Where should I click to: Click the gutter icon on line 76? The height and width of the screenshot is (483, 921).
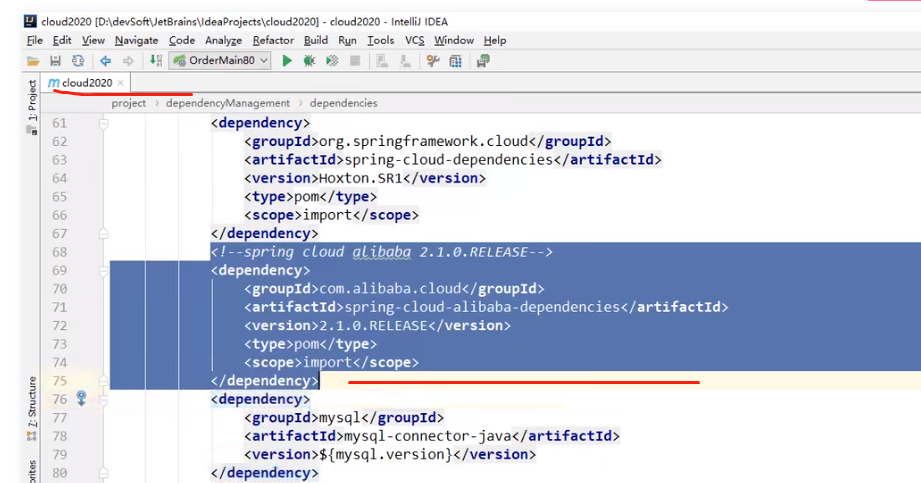pyautogui.click(x=81, y=398)
